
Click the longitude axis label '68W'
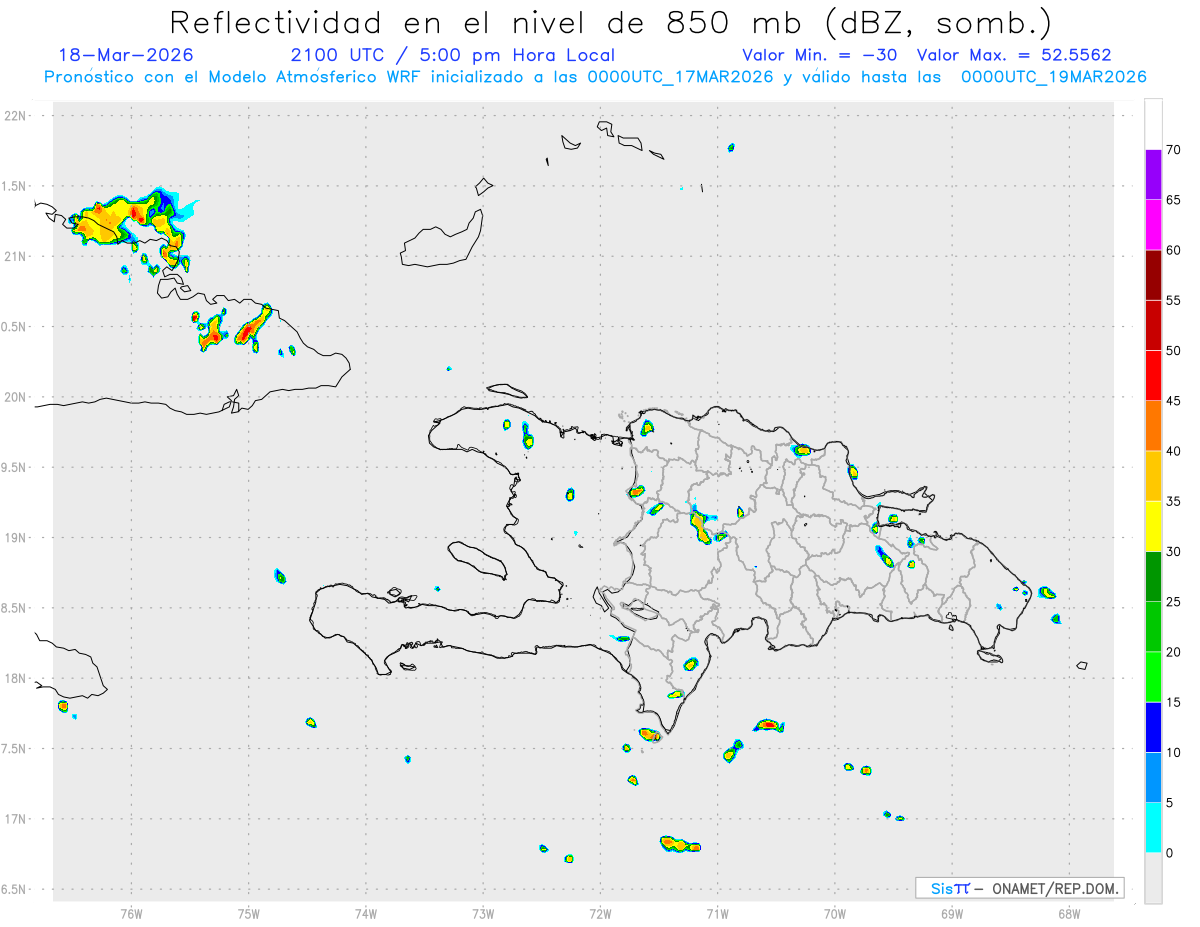[x=1069, y=913]
